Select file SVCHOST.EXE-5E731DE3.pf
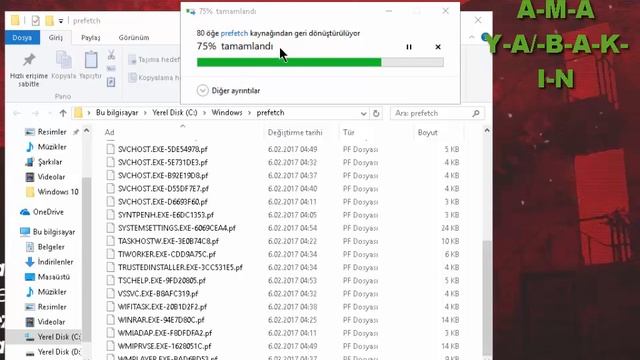Image resolution: width=640 pixels, height=360 pixels. point(162,162)
